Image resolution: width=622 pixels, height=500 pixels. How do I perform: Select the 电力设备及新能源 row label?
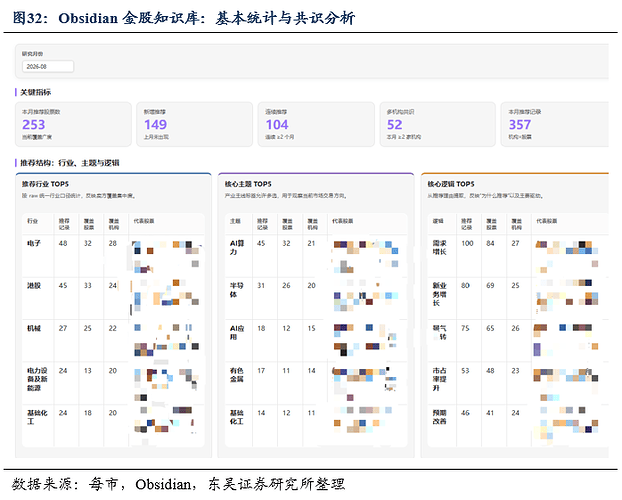tap(37, 379)
